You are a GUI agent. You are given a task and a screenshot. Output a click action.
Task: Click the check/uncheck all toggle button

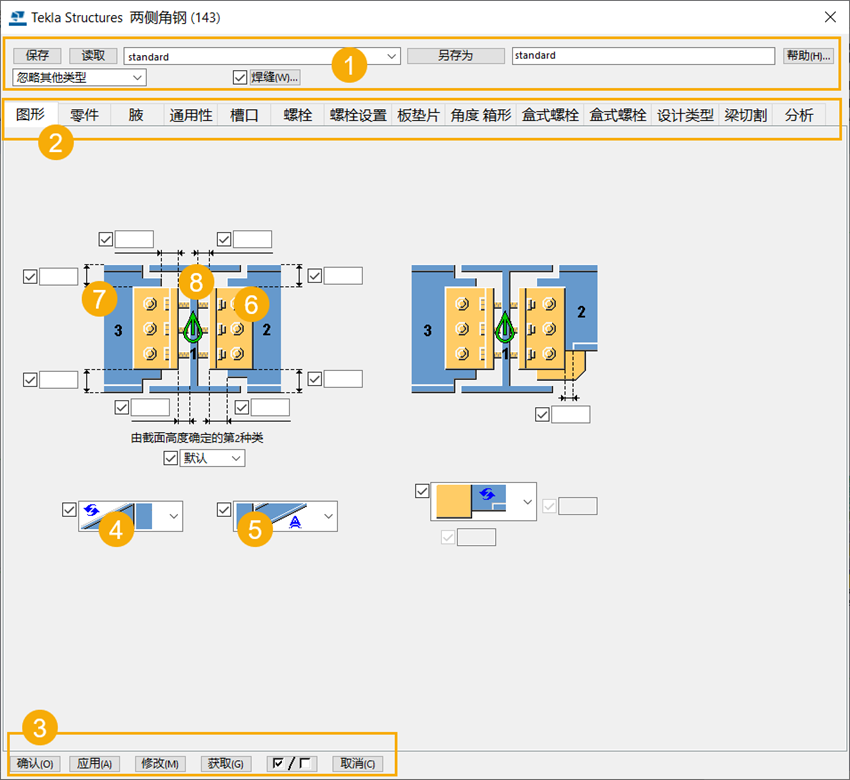click(x=292, y=764)
